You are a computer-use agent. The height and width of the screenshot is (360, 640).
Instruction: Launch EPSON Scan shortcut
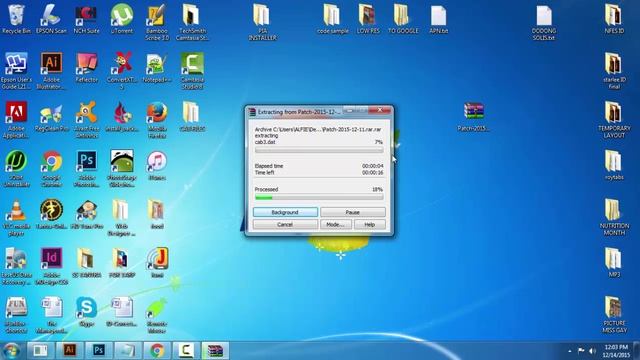click(x=51, y=19)
